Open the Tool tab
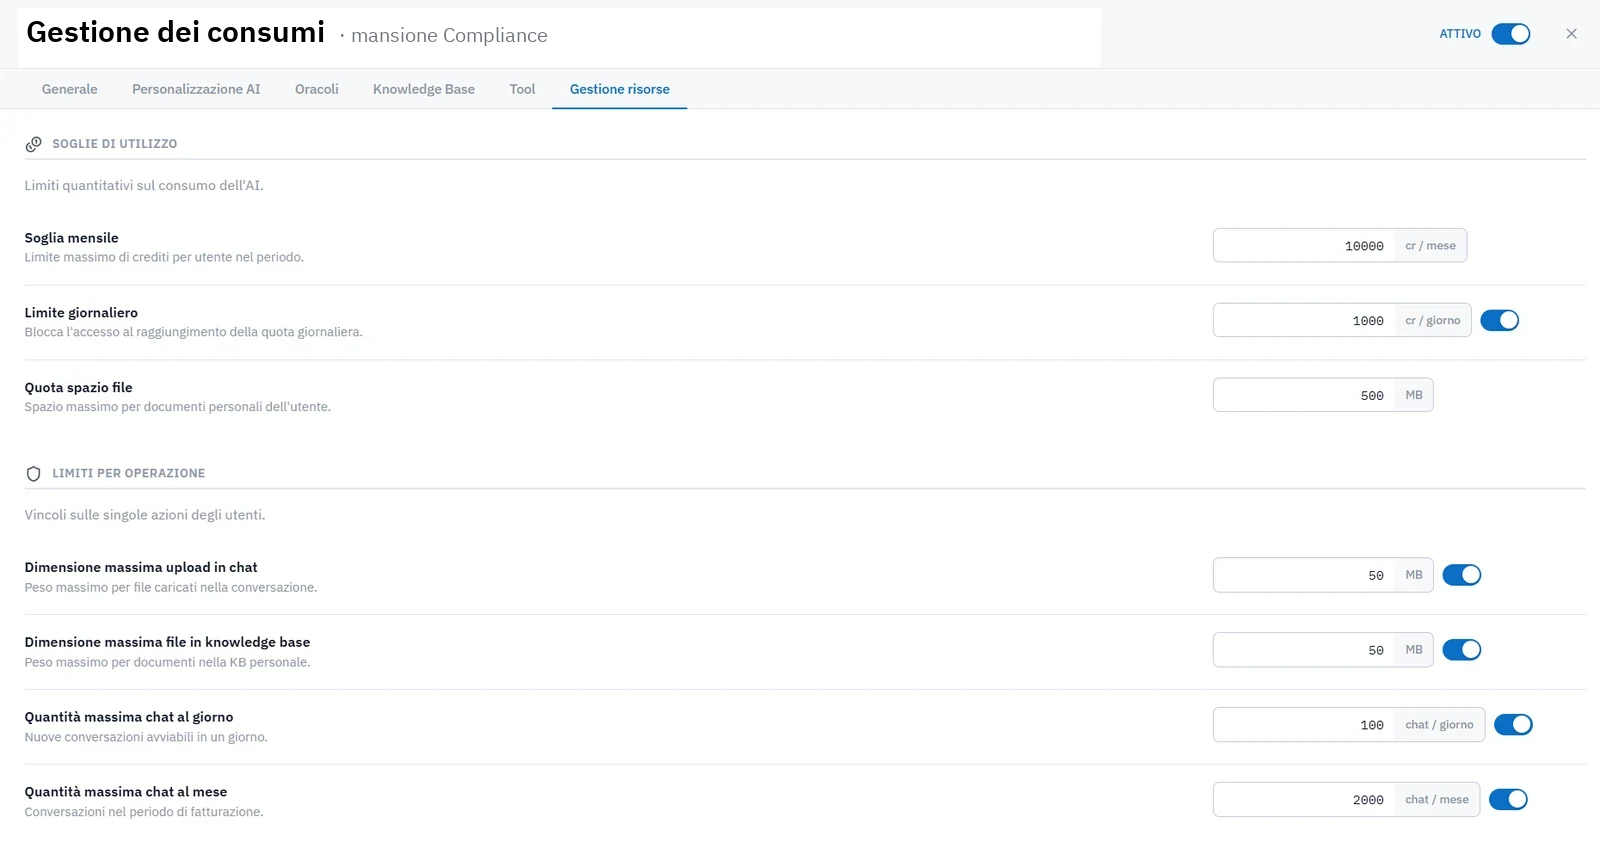 (x=522, y=89)
